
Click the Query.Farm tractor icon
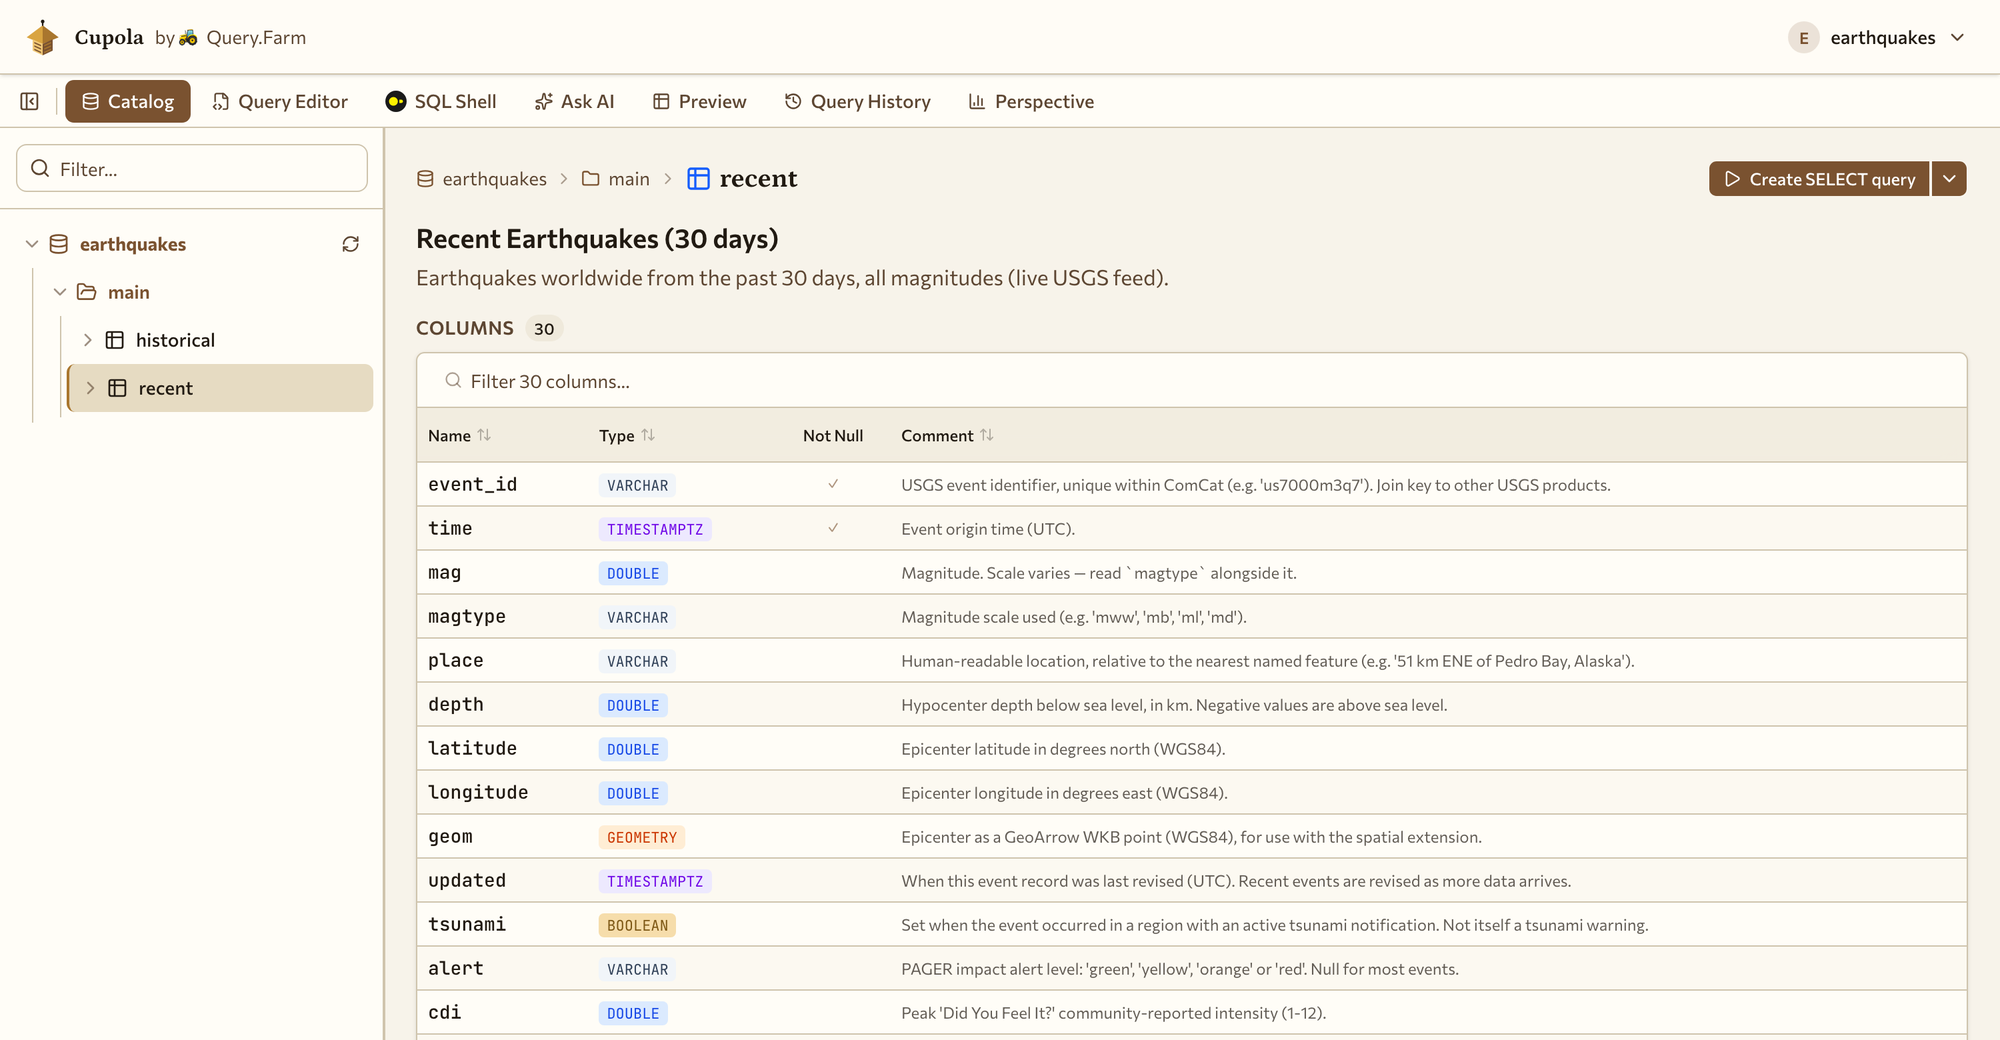coord(188,38)
